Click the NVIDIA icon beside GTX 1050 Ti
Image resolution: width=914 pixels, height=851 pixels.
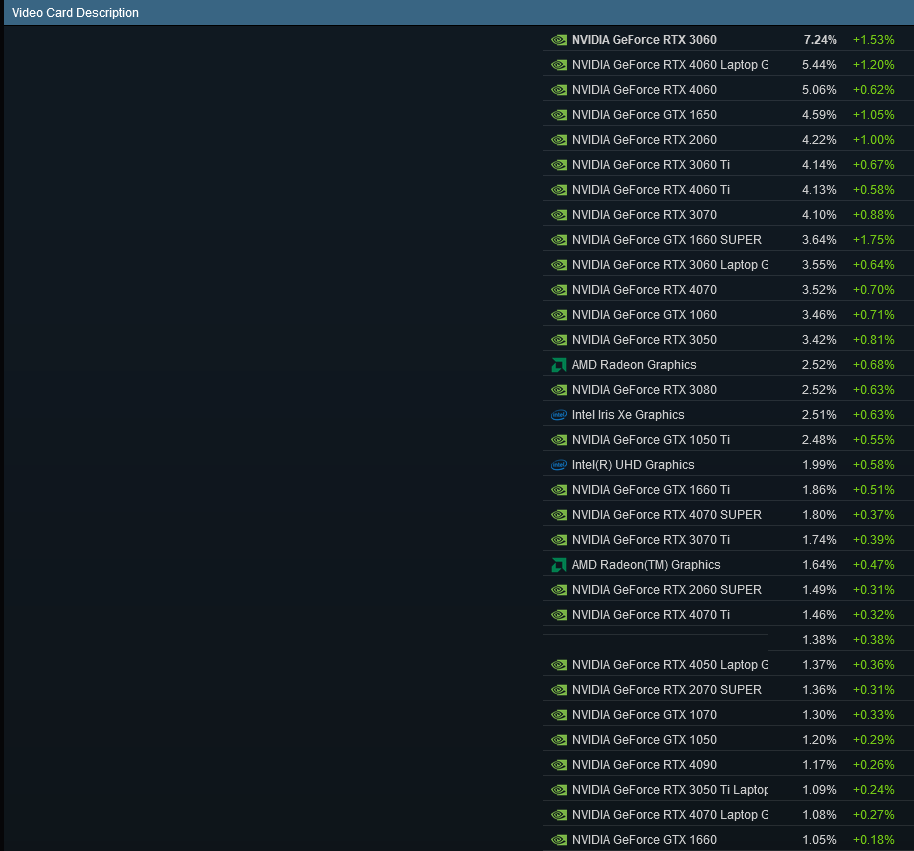[558, 440]
